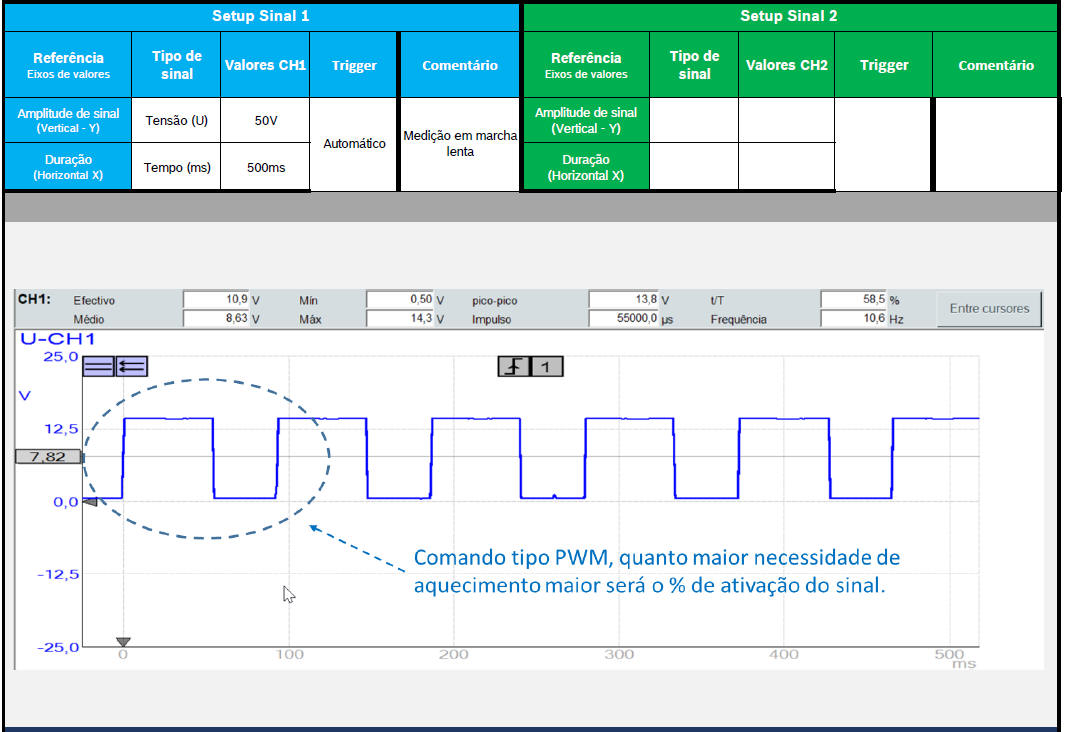Click the 7,82 cursor level label
The height and width of the screenshot is (732, 1065).
point(47,457)
